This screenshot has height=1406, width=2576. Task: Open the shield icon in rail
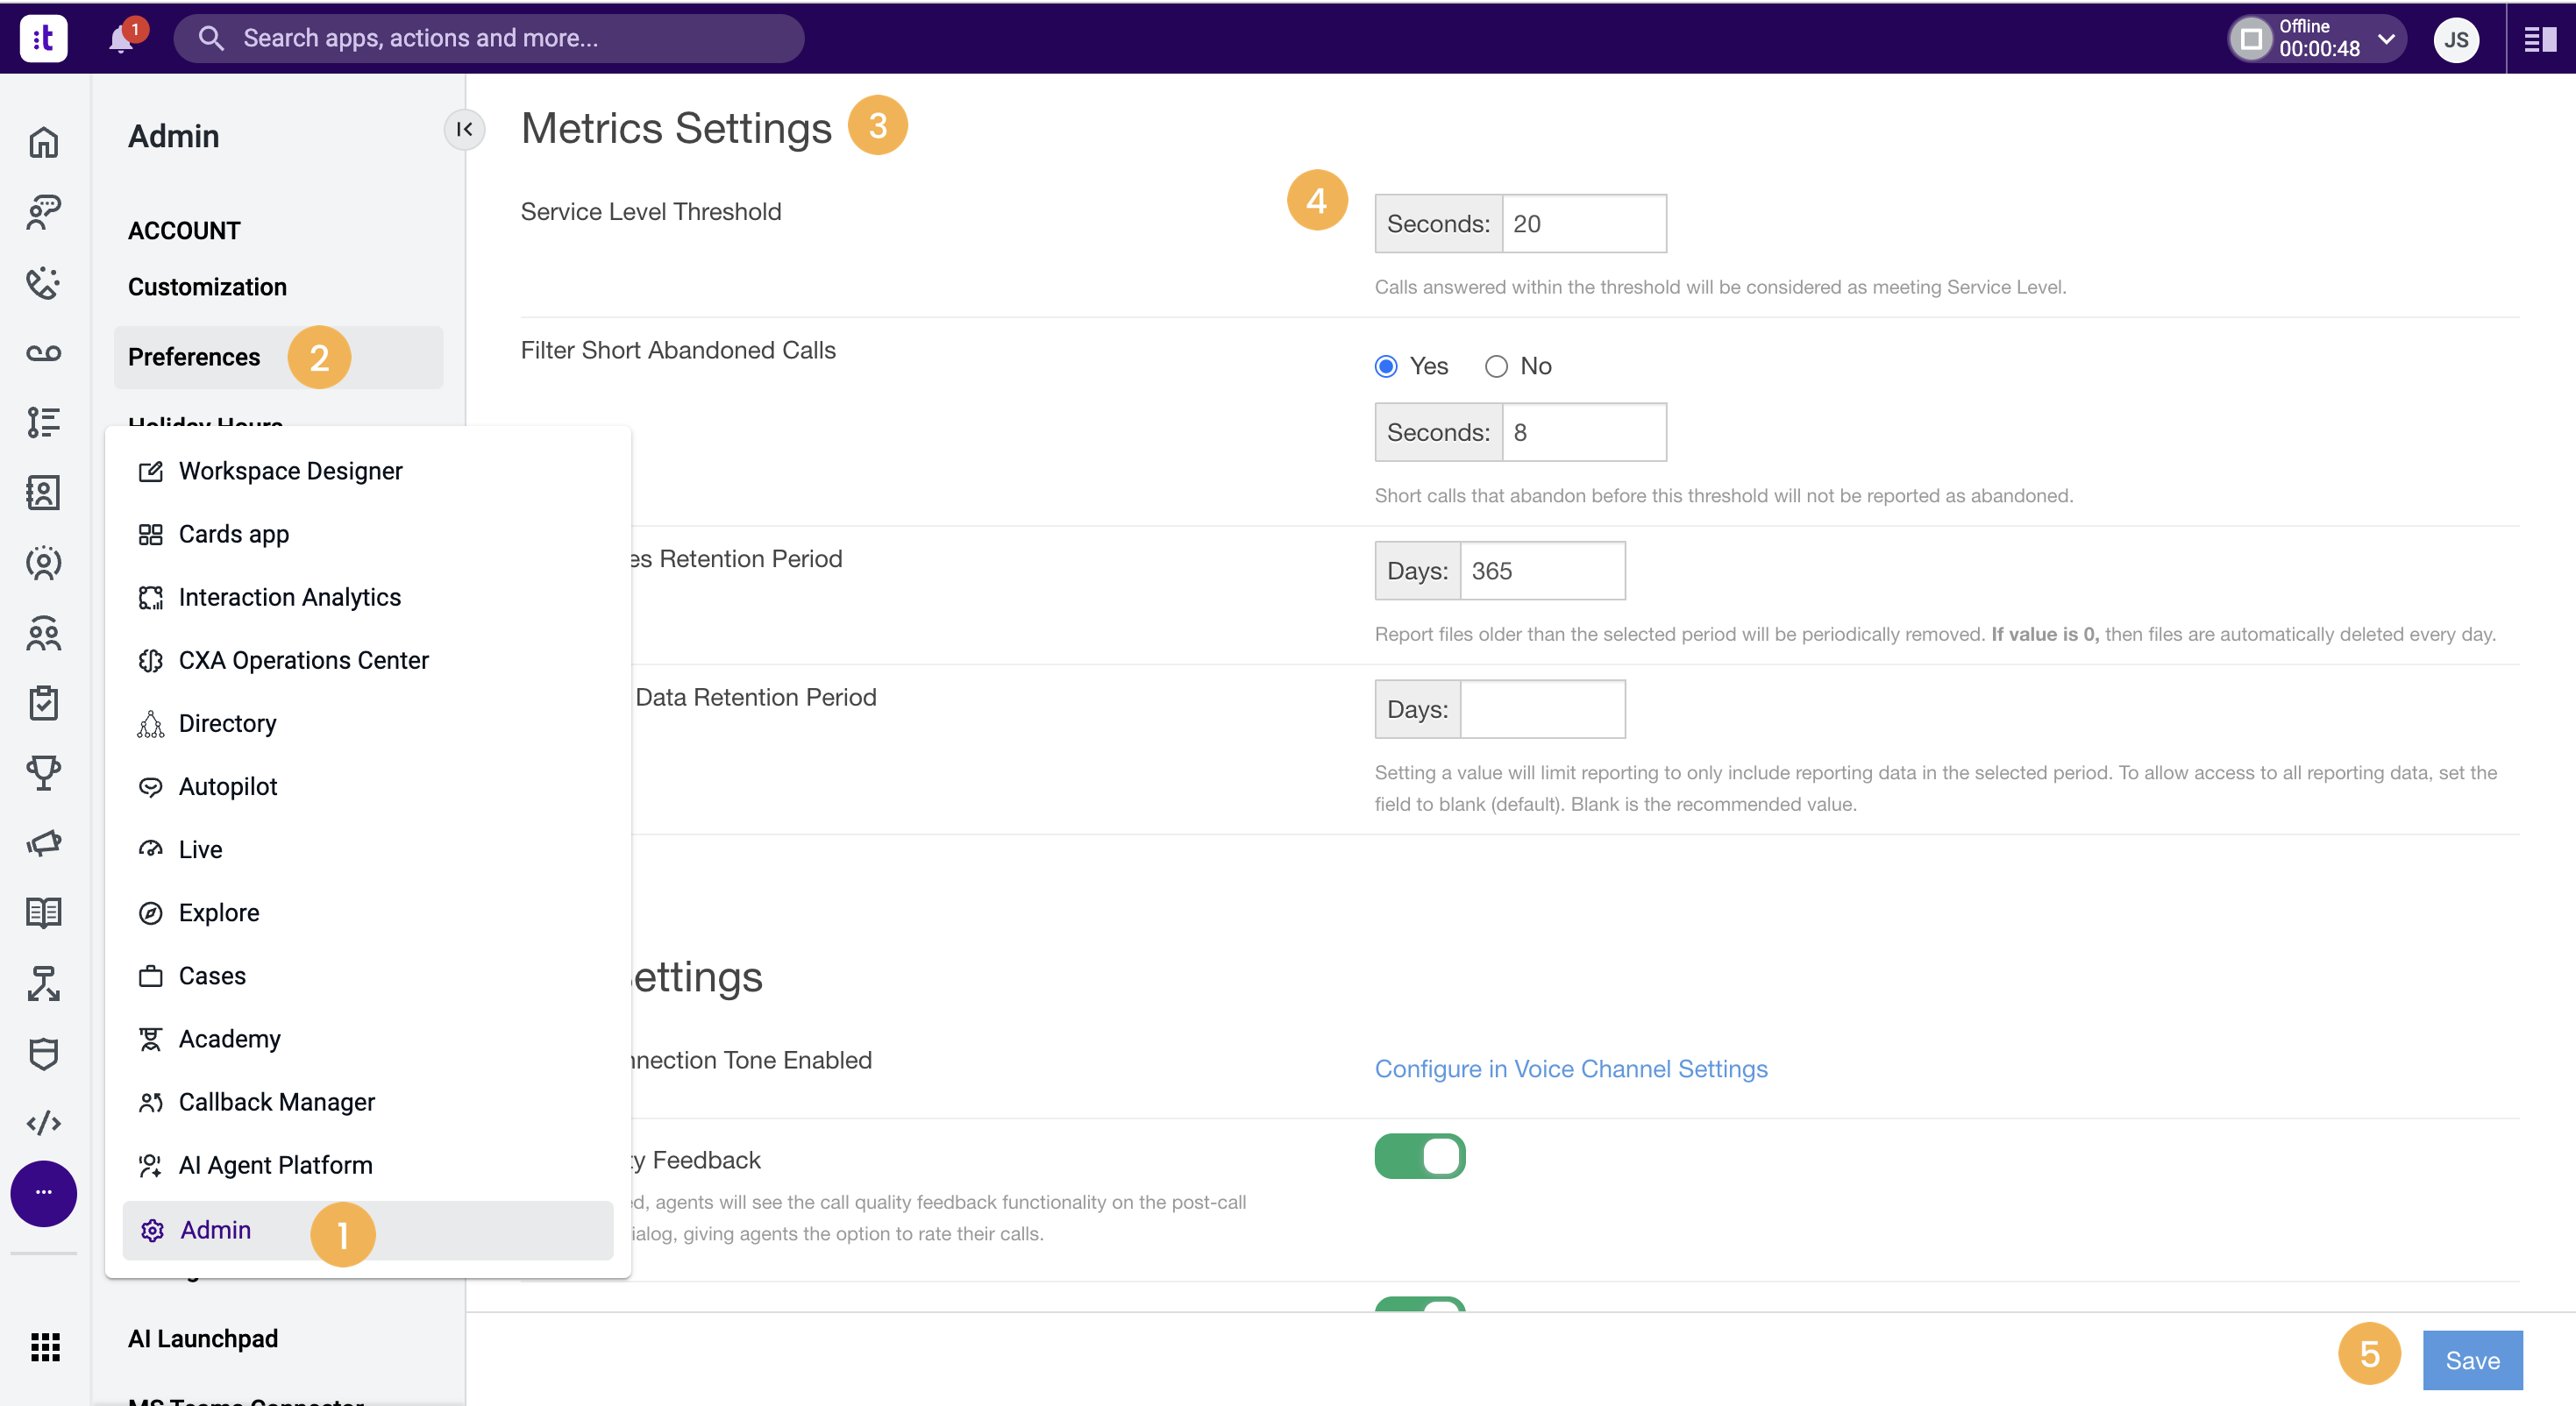[43, 1053]
